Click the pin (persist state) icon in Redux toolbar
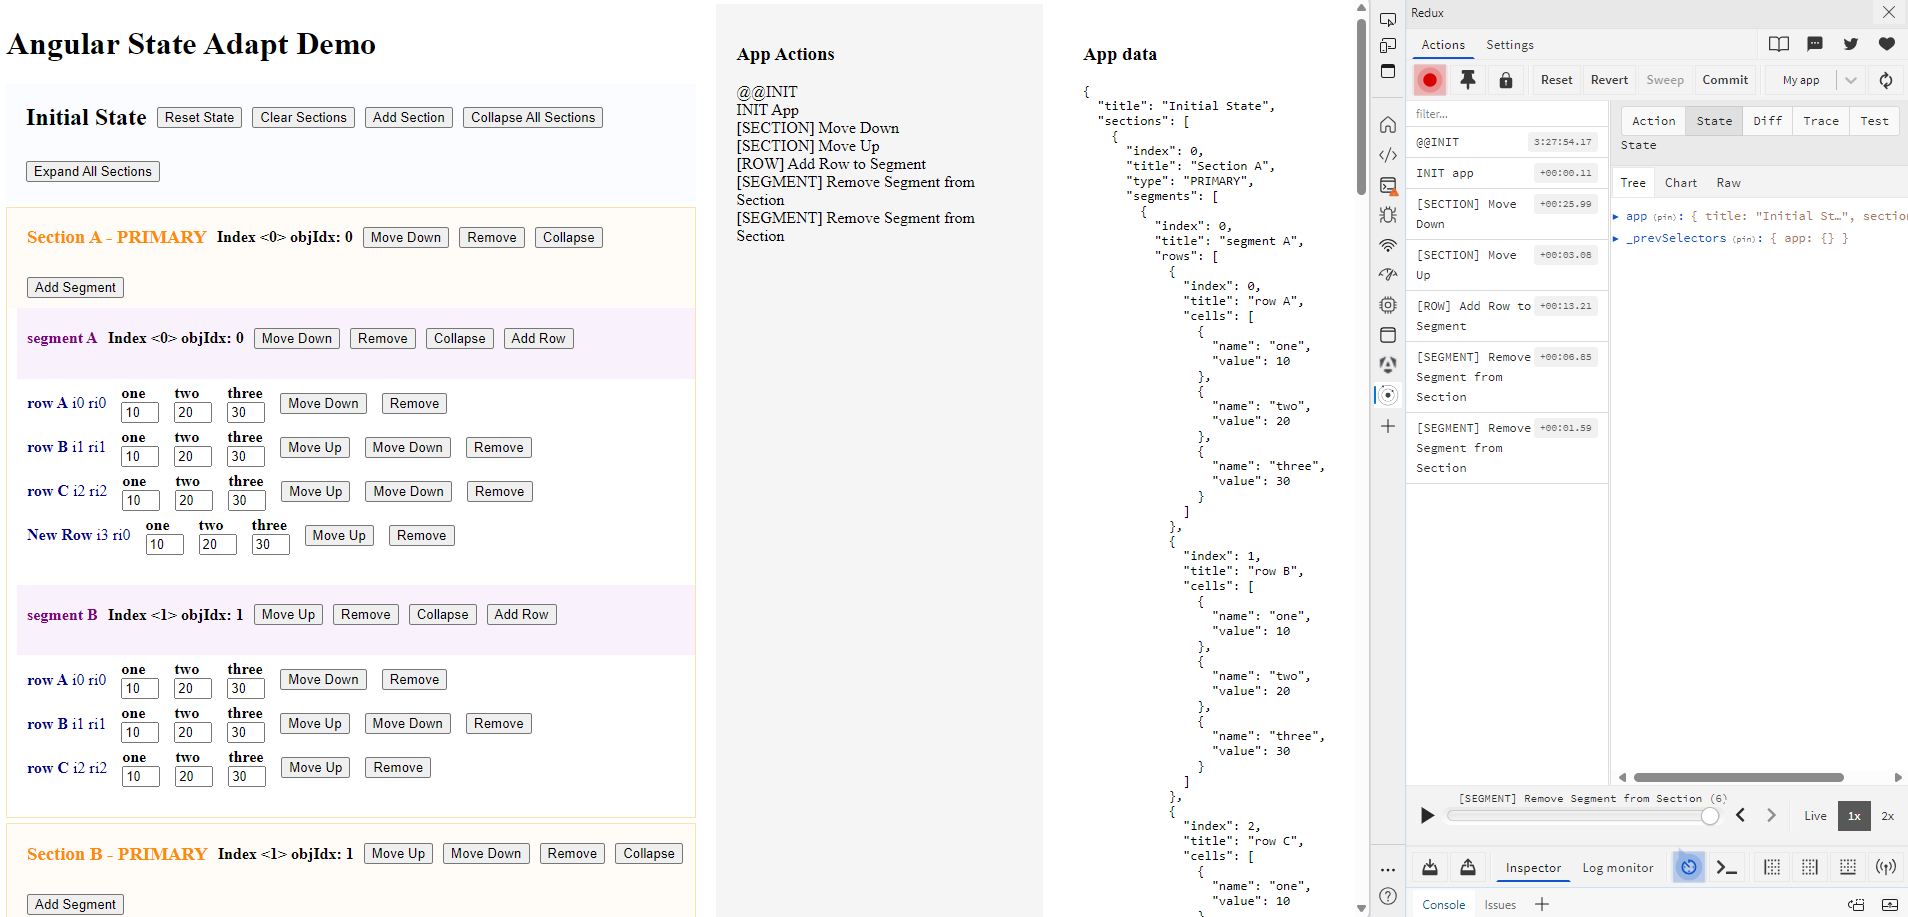The image size is (1908, 917). coord(1468,80)
